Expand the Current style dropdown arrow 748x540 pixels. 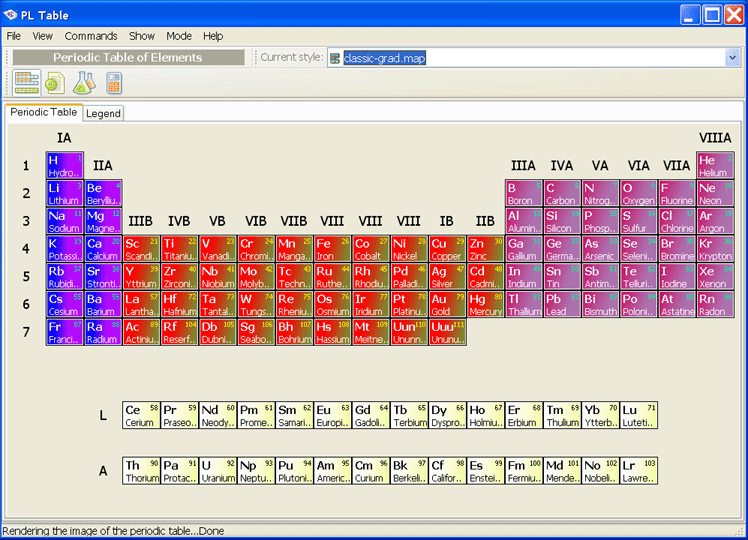click(732, 58)
